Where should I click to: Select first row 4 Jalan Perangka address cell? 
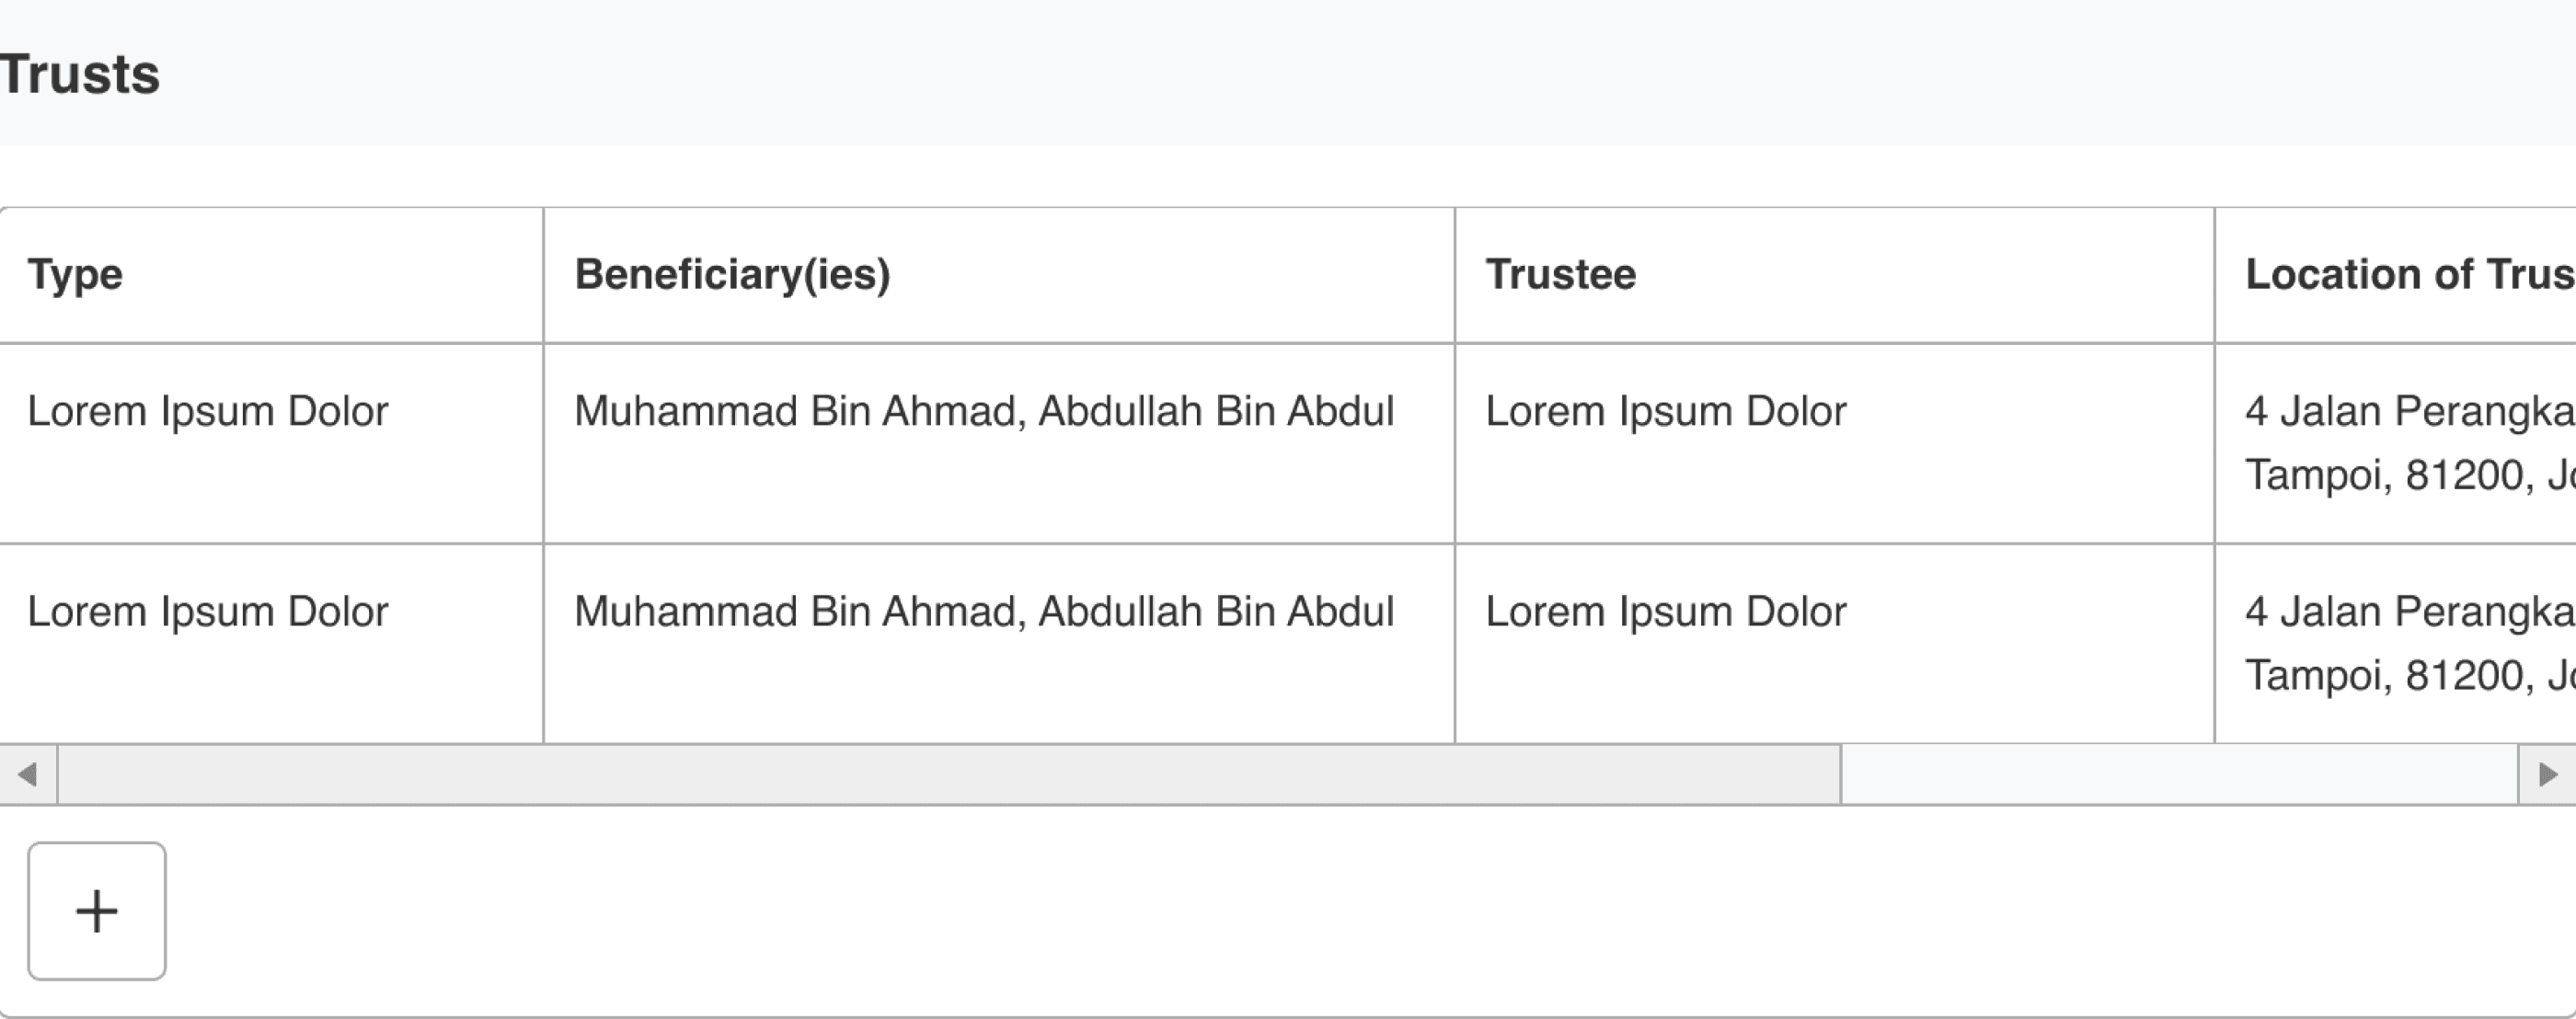pos(2396,444)
